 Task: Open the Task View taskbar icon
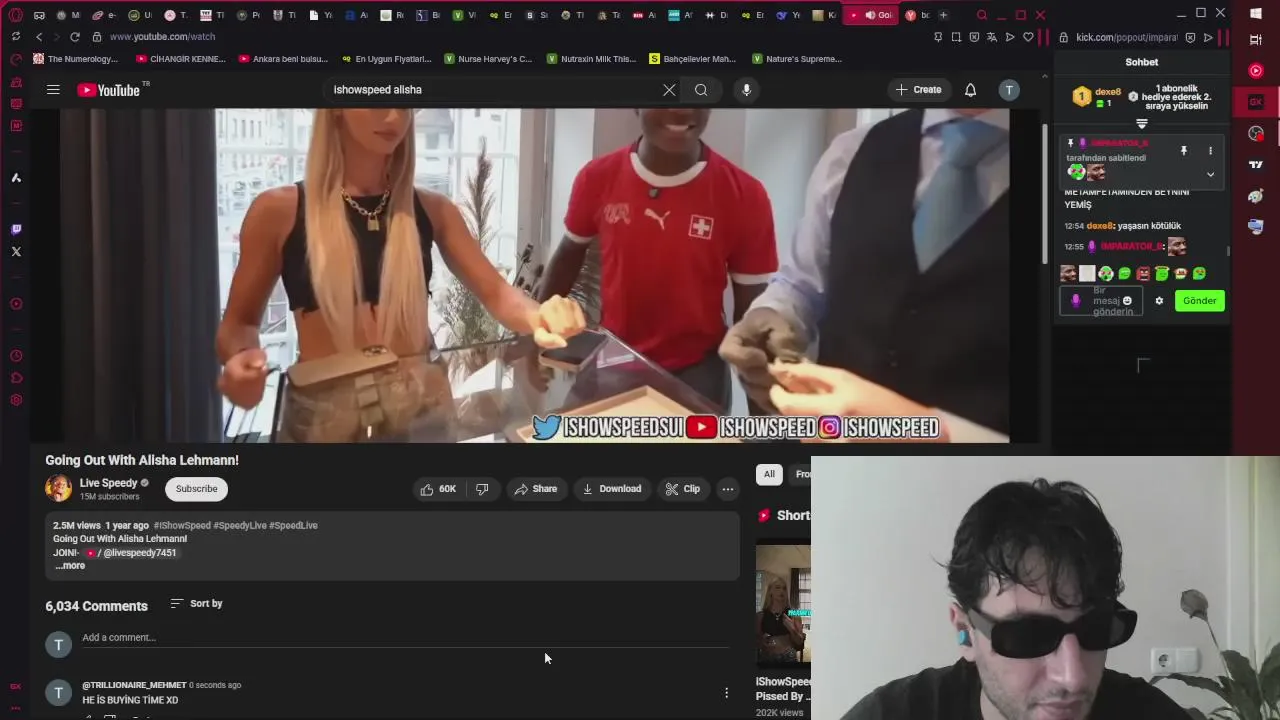tap(1256, 40)
